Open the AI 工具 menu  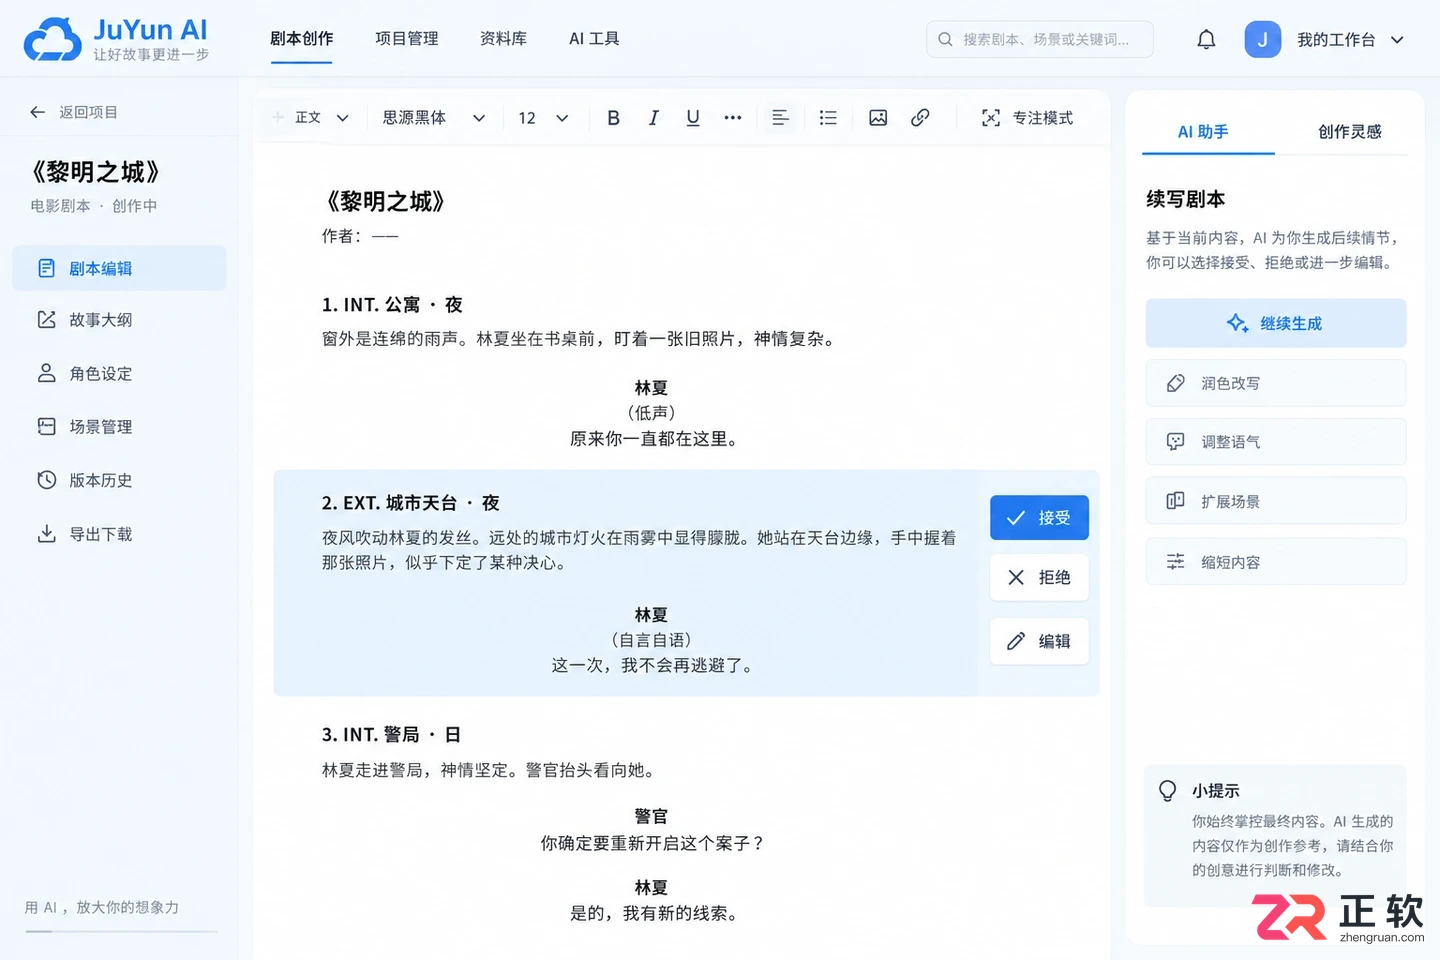[x=594, y=39]
